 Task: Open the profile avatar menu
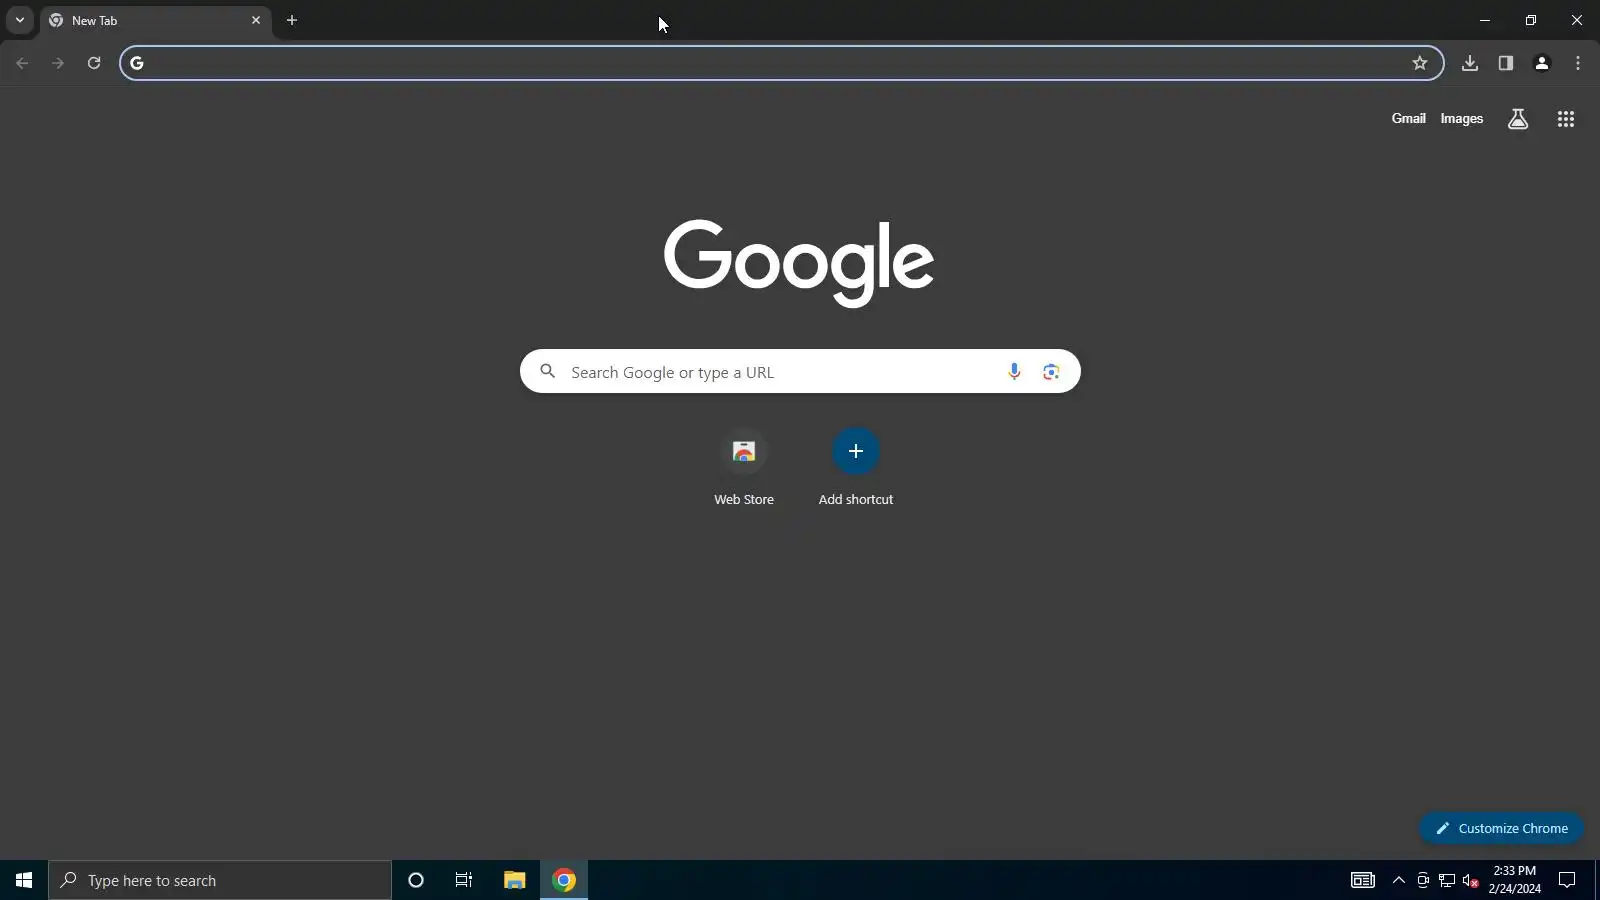coord(1542,63)
